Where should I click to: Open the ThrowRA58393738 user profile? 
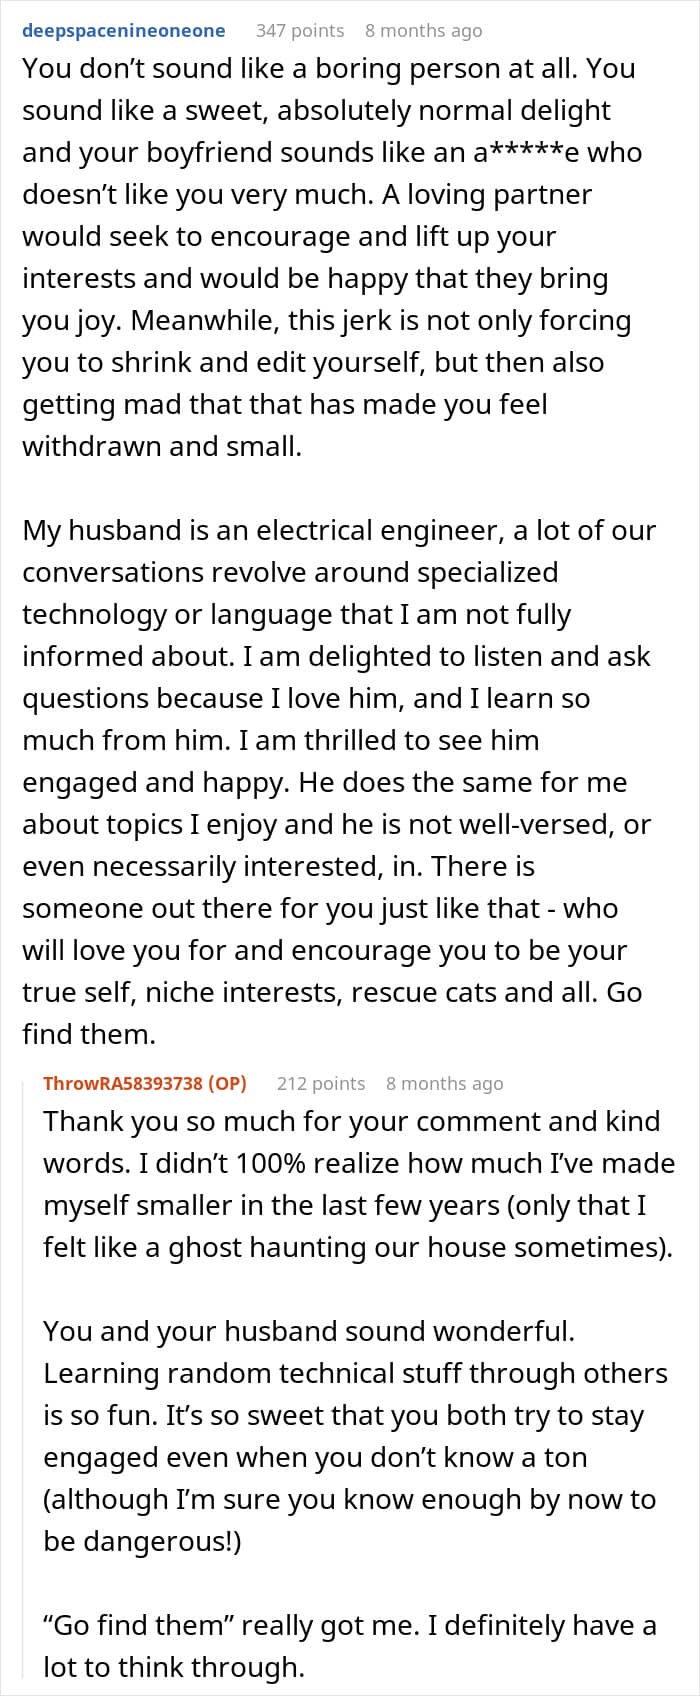coord(124,1083)
